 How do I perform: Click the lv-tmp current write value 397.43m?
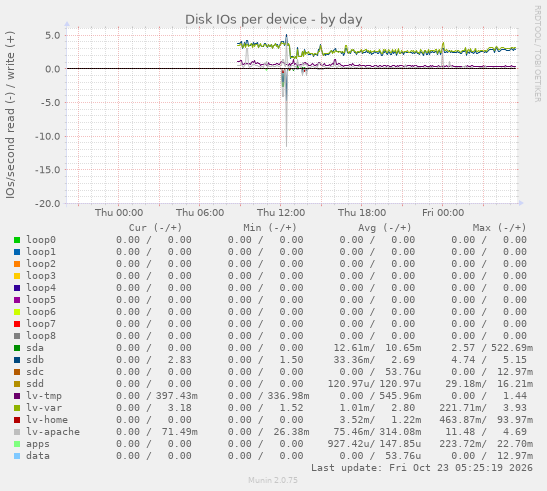pyautogui.click(x=177, y=396)
